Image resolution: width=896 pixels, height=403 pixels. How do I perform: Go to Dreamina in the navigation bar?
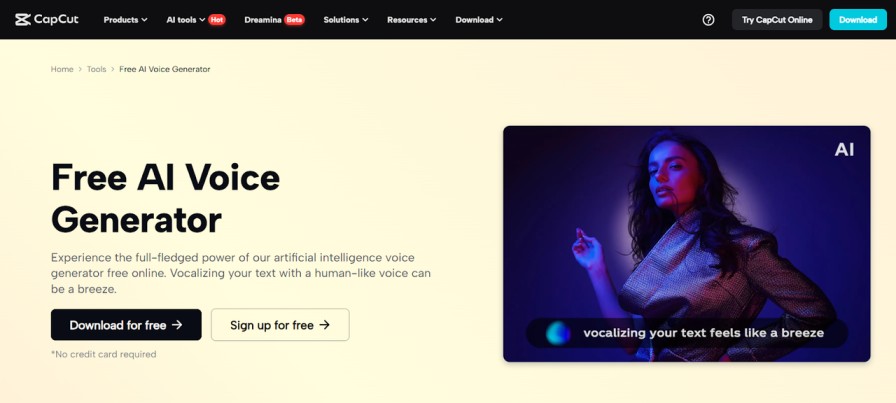(x=263, y=19)
